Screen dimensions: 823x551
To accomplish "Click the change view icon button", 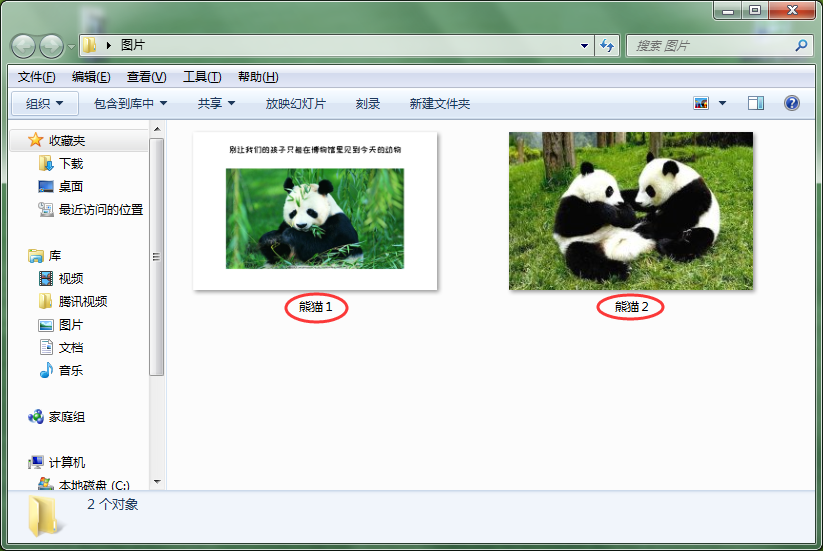I will pos(701,103).
